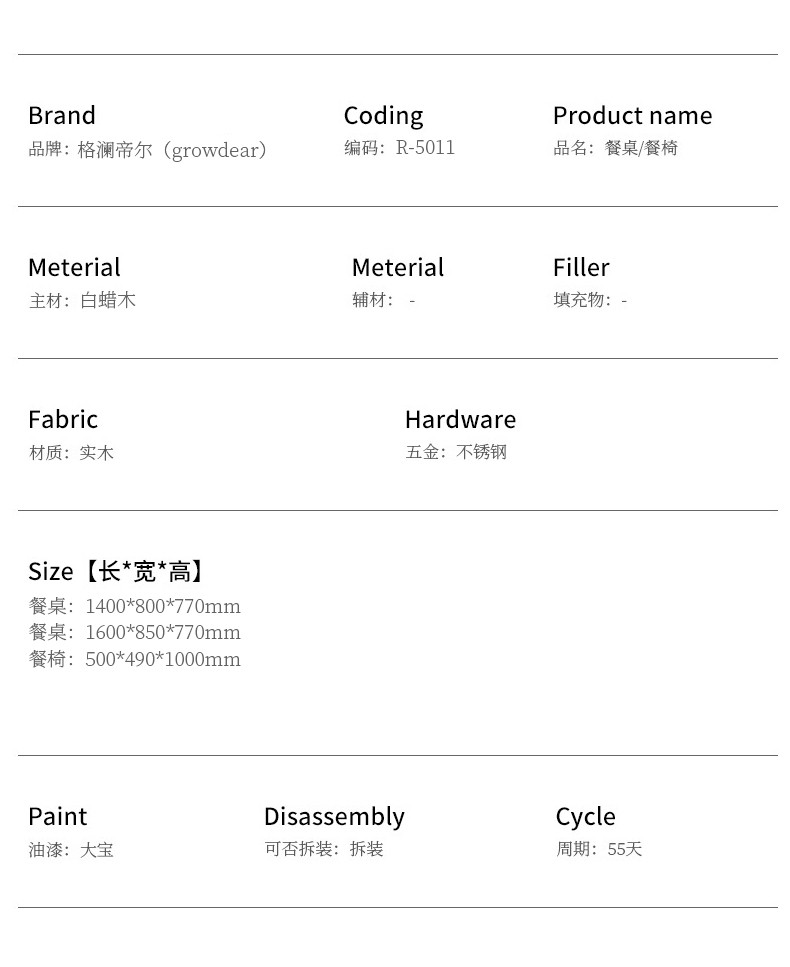Click the Filler heading
The height and width of the screenshot is (967, 790).
581,268
